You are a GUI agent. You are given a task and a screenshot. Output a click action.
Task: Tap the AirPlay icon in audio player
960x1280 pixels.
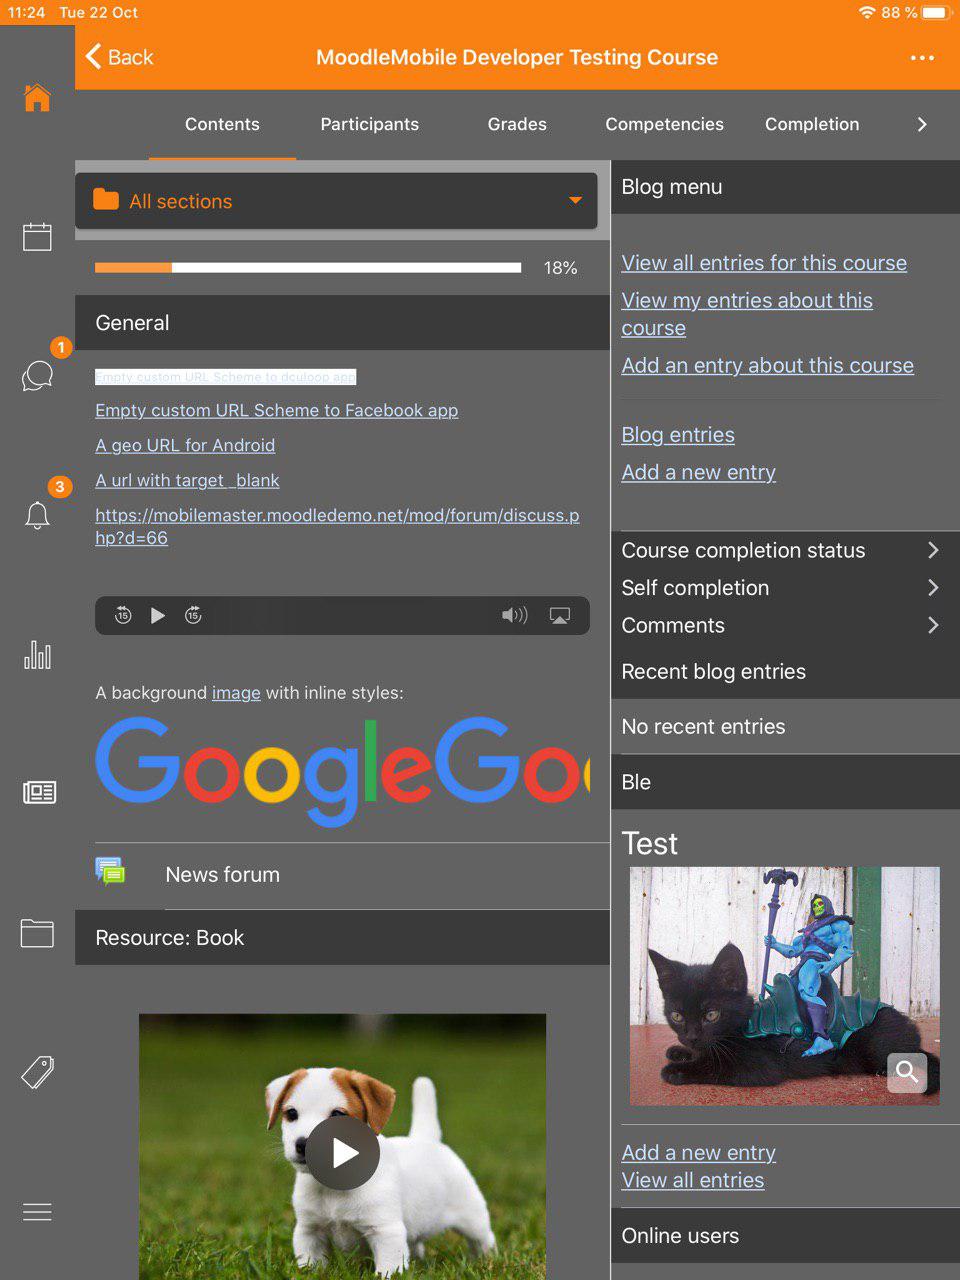[560, 615]
